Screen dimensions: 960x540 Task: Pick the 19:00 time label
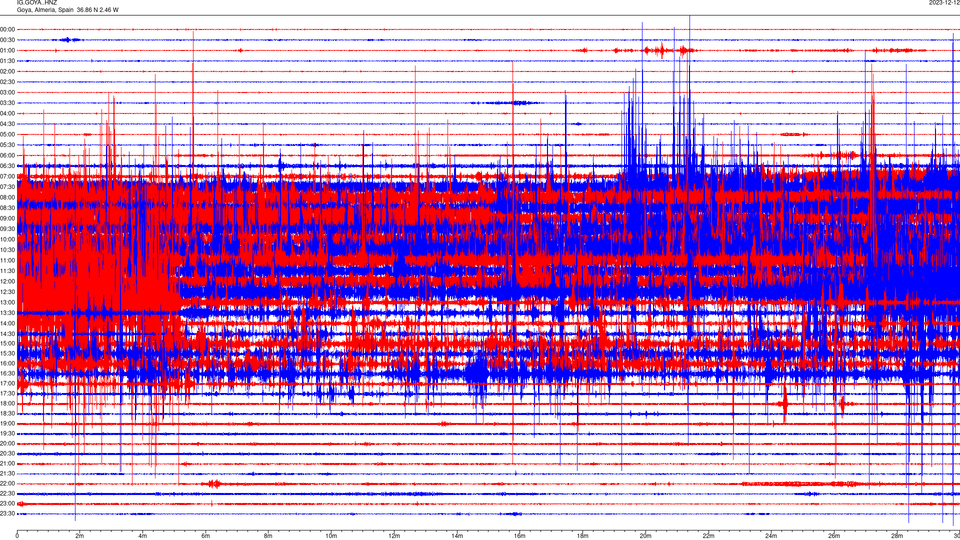point(7,424)
